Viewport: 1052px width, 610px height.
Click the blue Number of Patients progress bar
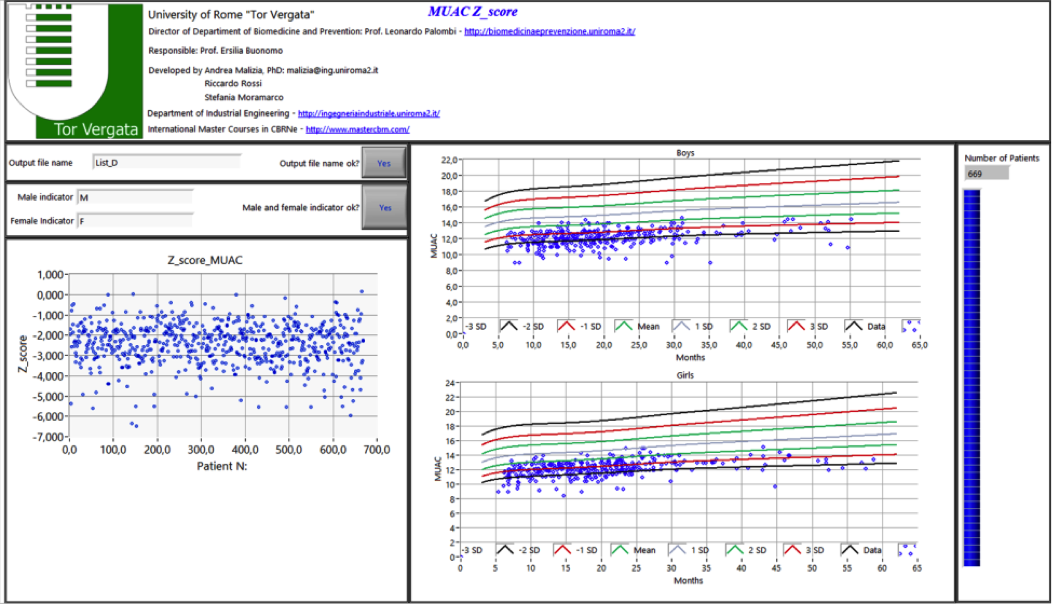(x=971, y=378)
